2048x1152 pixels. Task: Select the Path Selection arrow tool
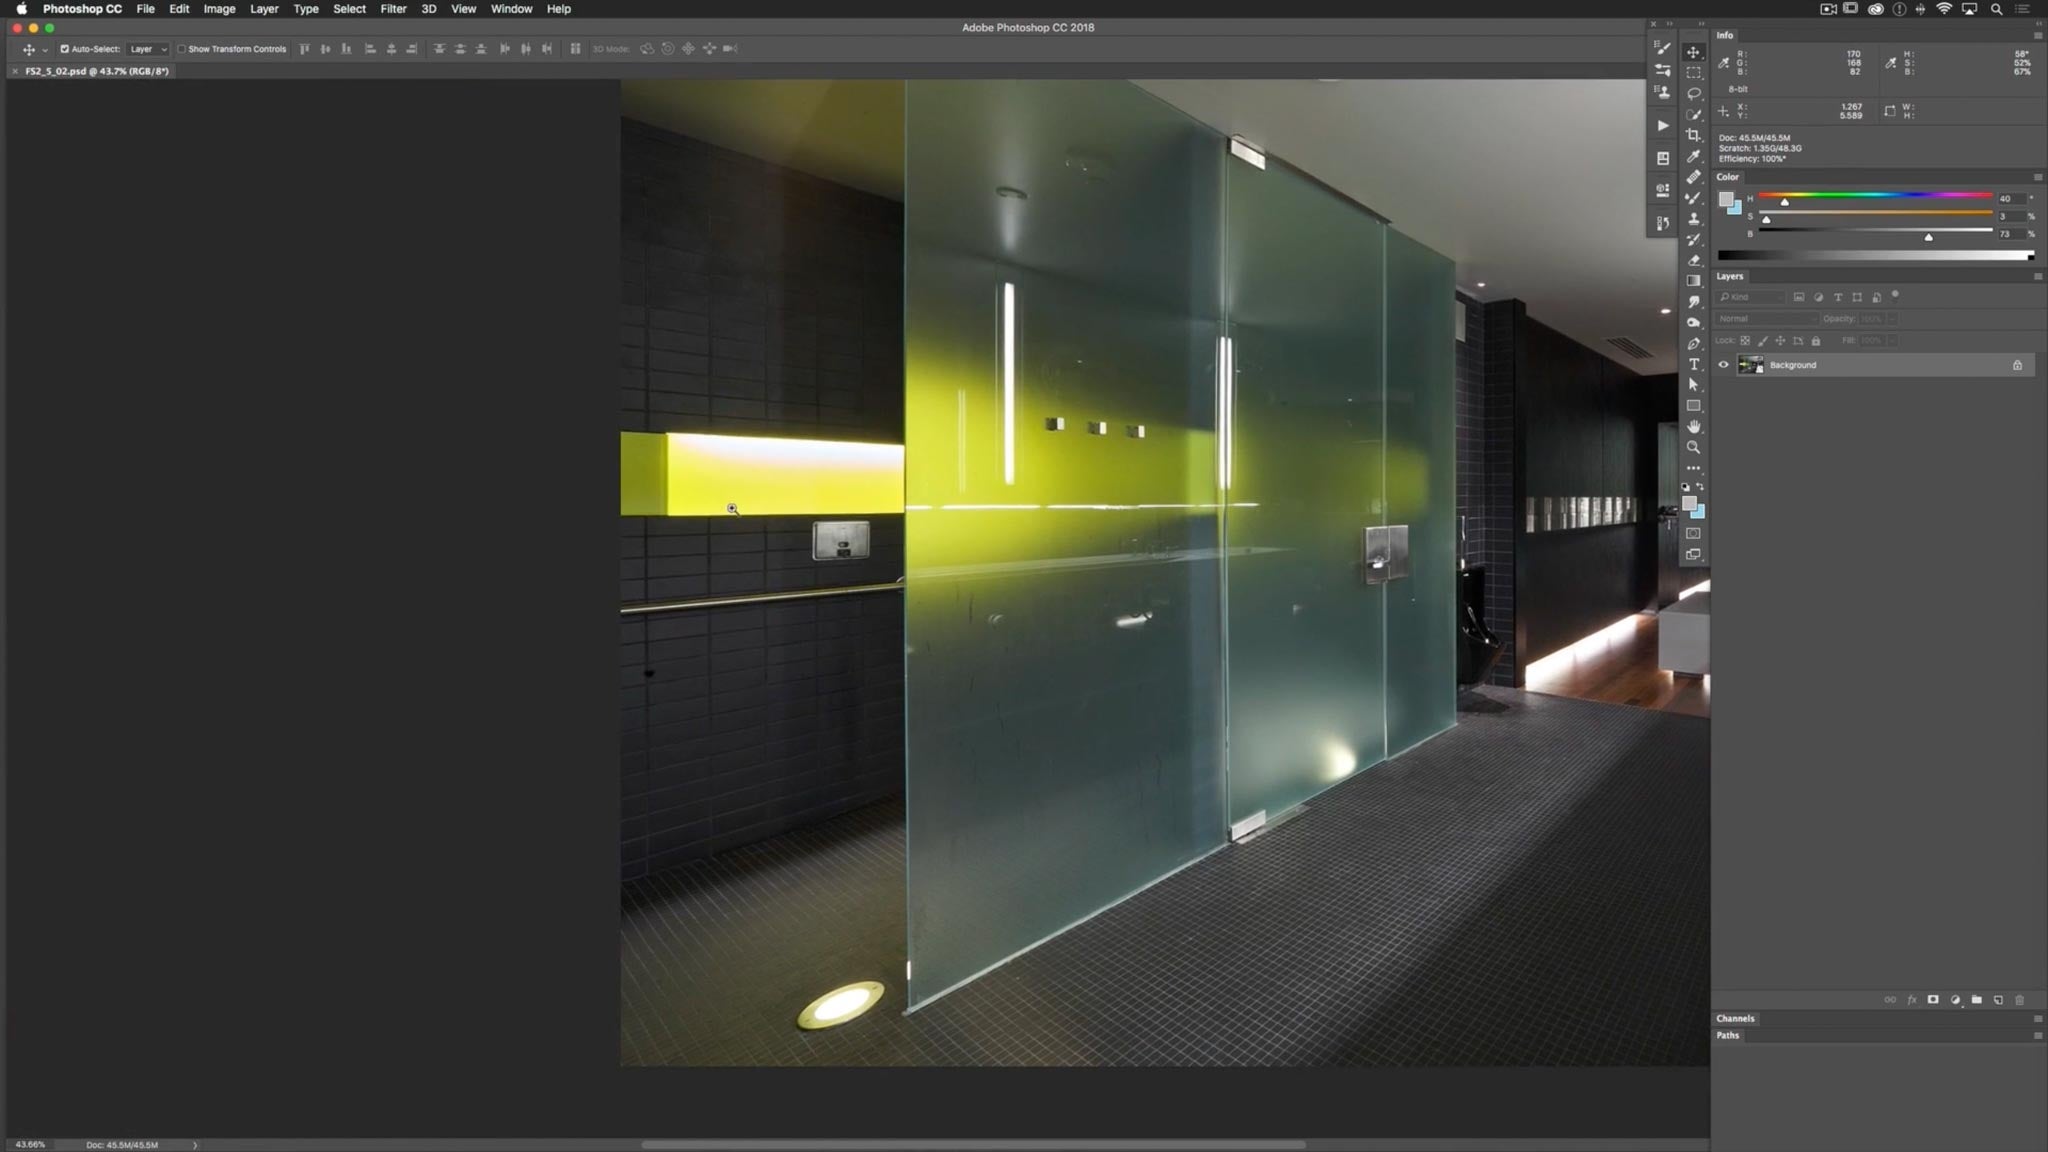click(x=1693, y=385)
